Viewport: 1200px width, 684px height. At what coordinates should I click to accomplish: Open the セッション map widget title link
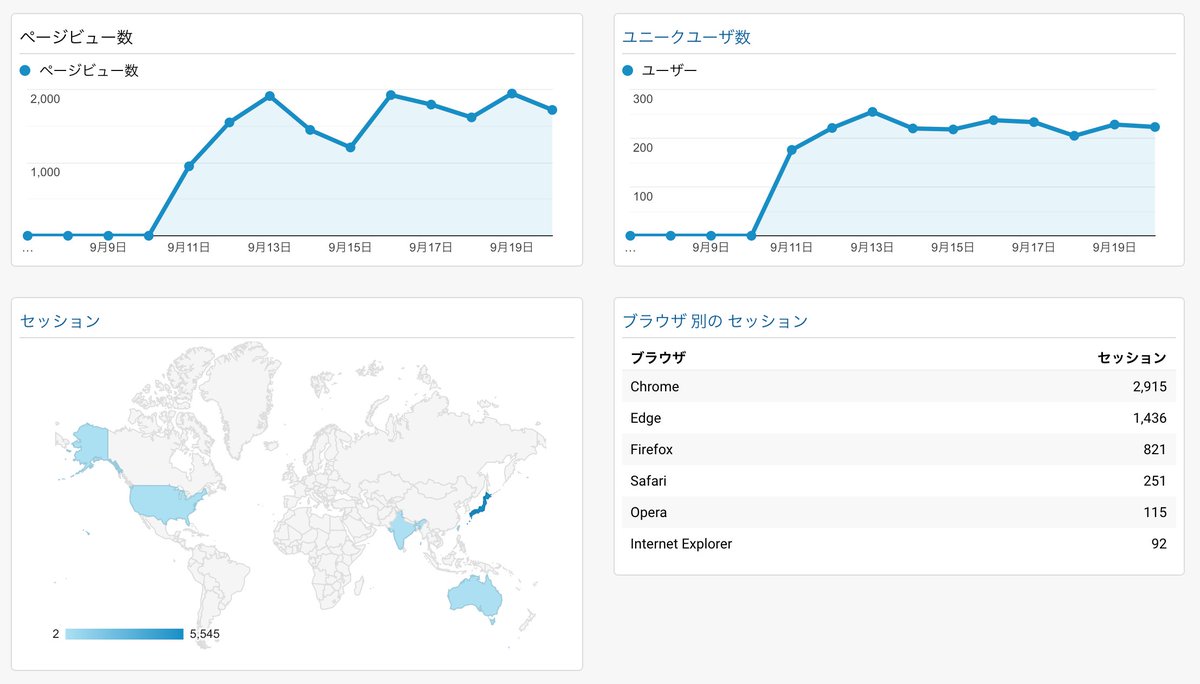[60, 321]
